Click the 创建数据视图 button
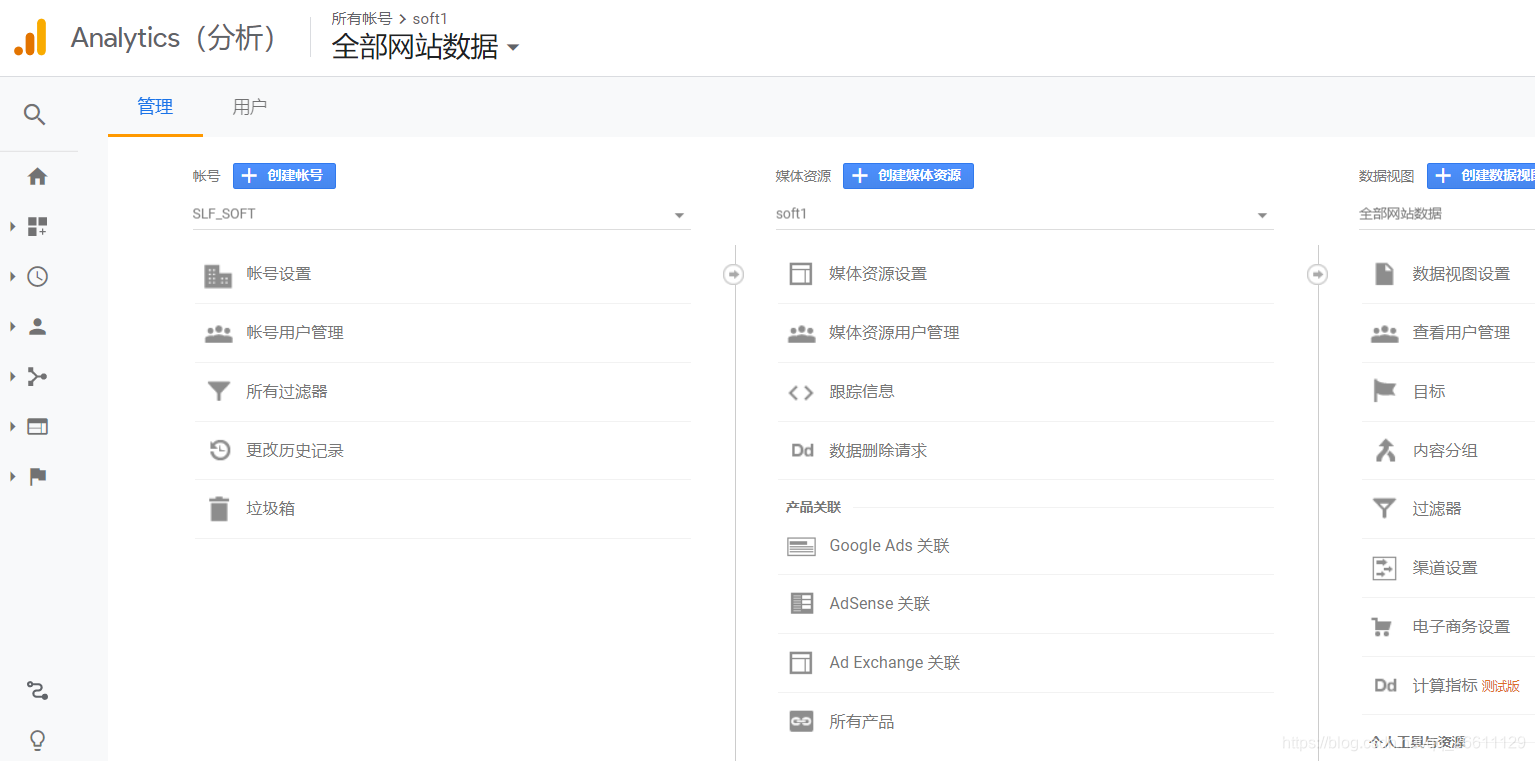 (x=1481, y=176)
